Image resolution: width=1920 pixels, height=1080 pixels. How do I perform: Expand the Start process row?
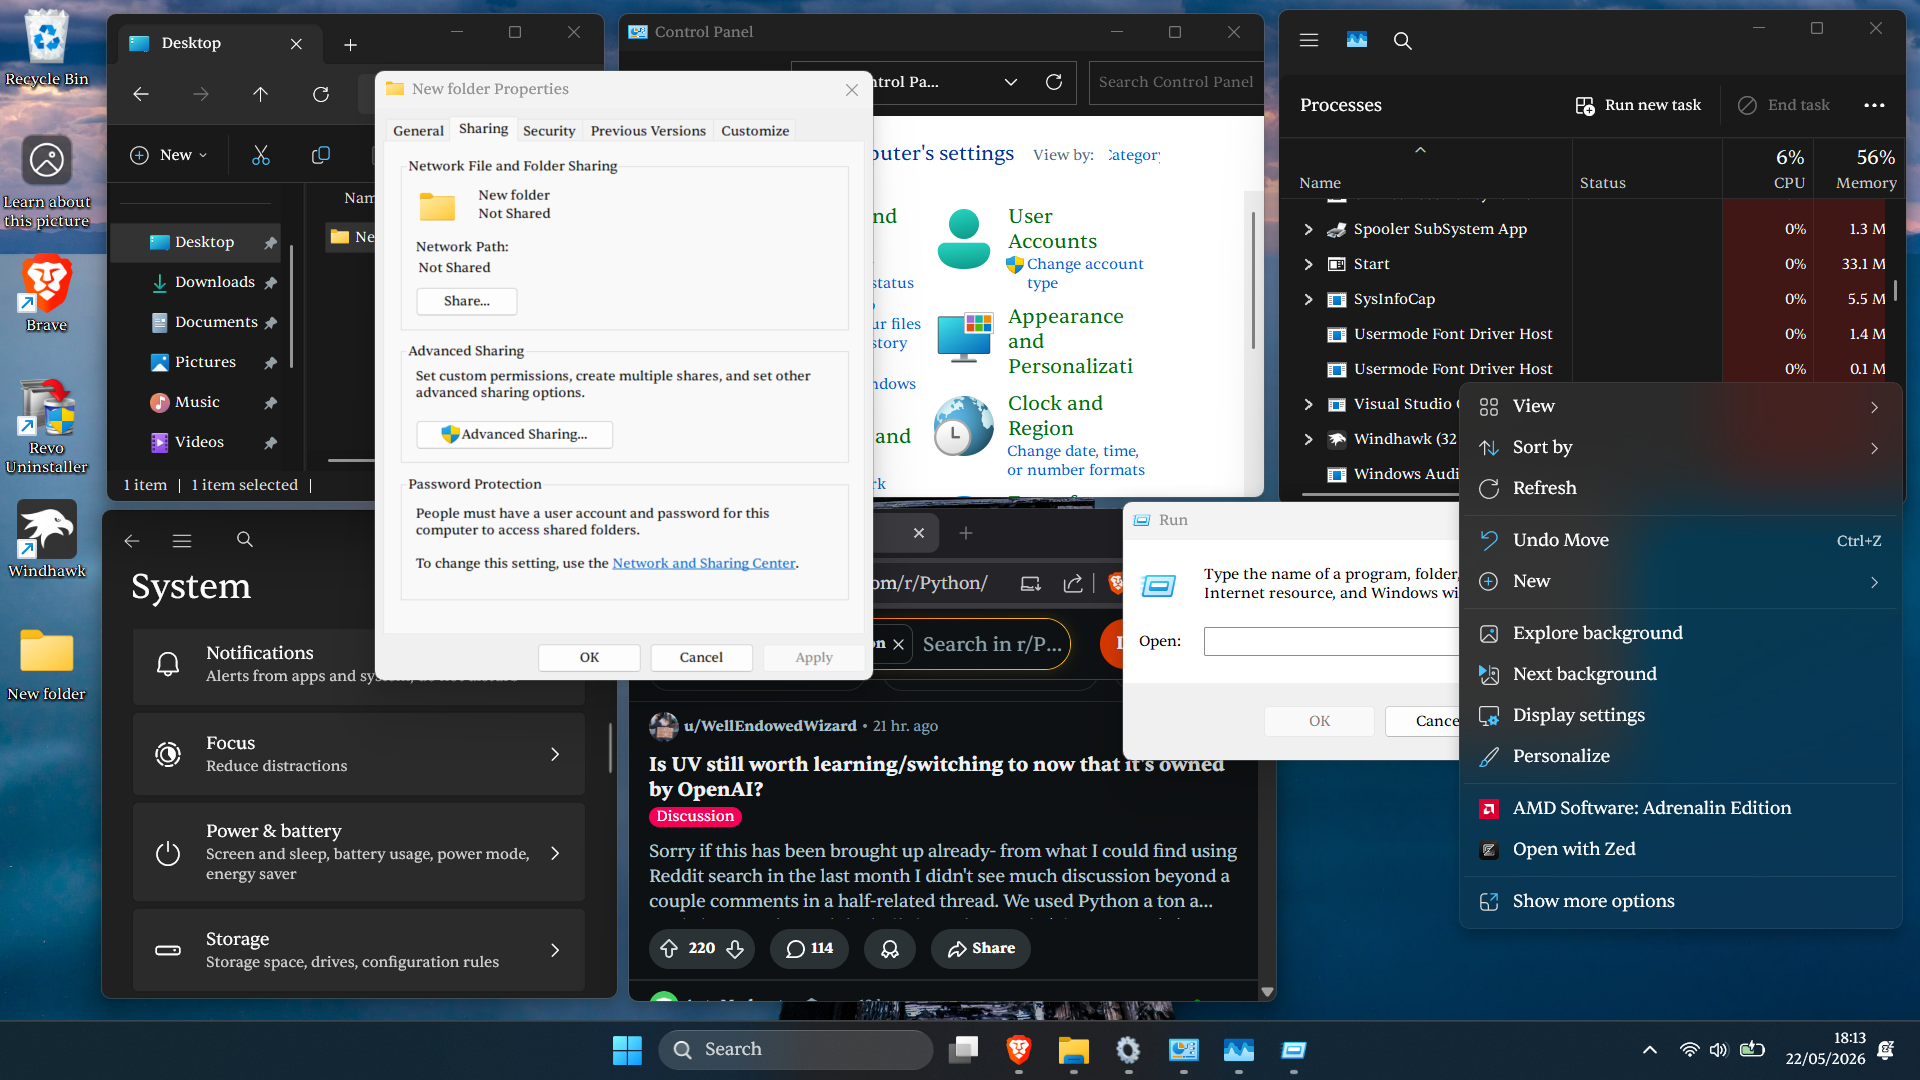[x=1308, y=264]
